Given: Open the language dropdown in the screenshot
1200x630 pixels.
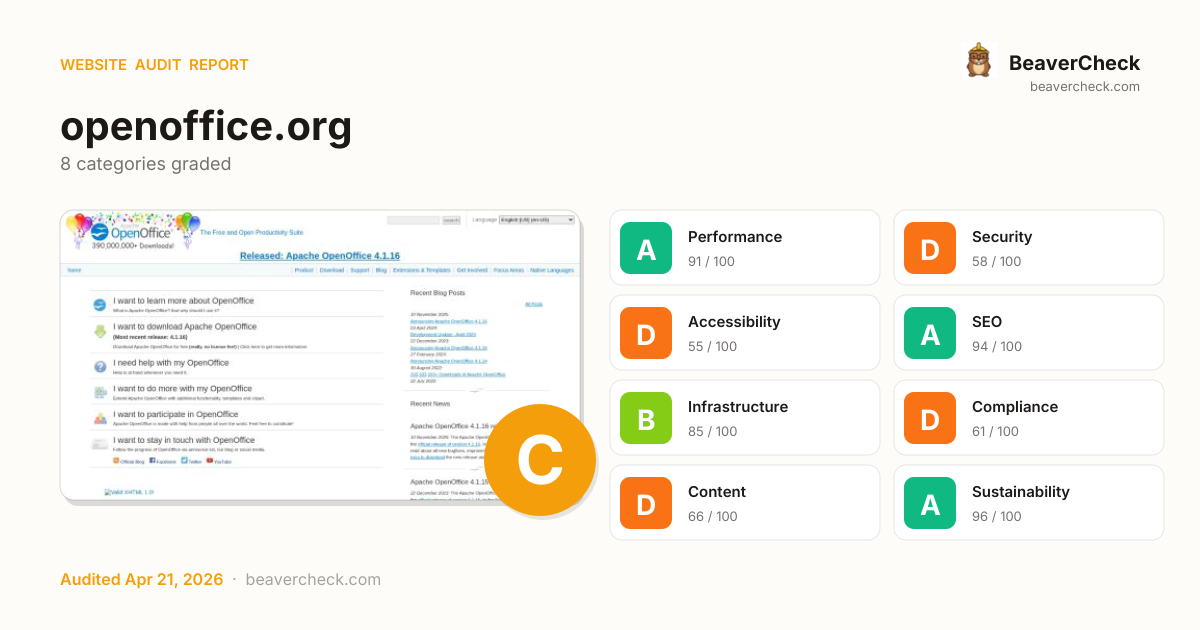Looking at the screenshot, I should 536,220.
